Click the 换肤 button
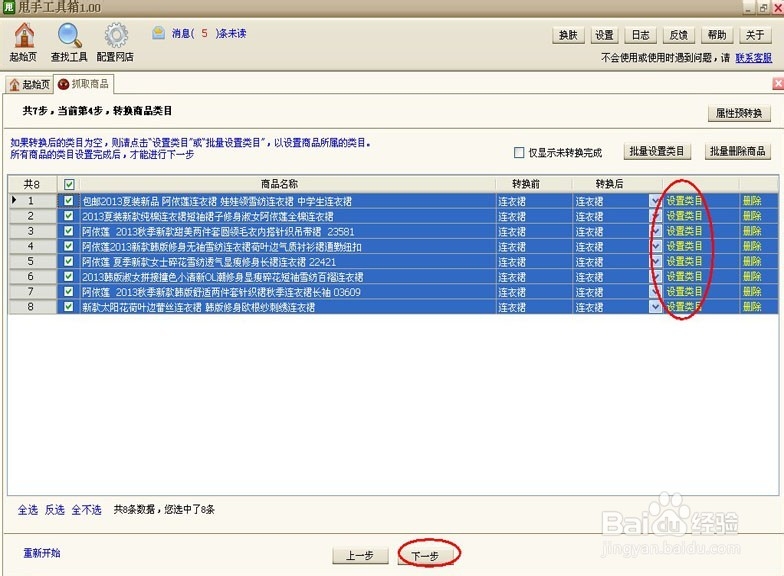The image size is (784, 576). point(568,35)
